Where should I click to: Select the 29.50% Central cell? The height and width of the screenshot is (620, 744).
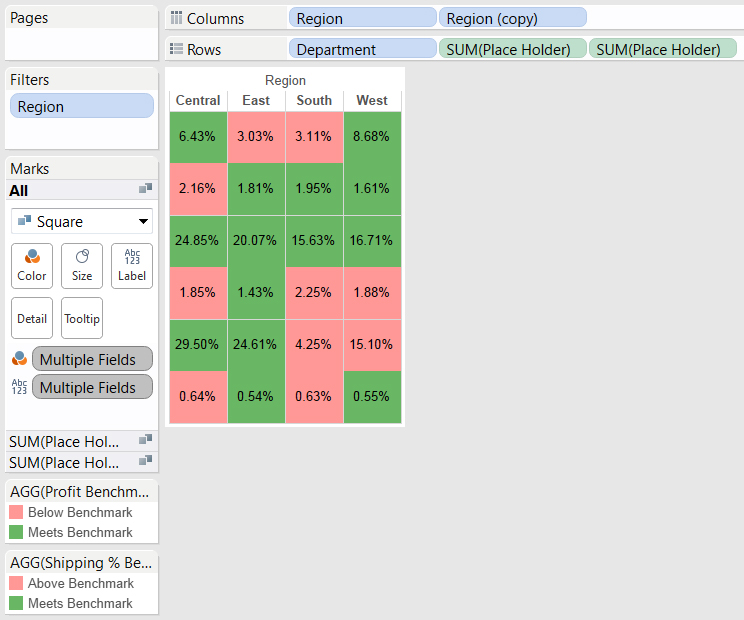[x=198, y=345]
